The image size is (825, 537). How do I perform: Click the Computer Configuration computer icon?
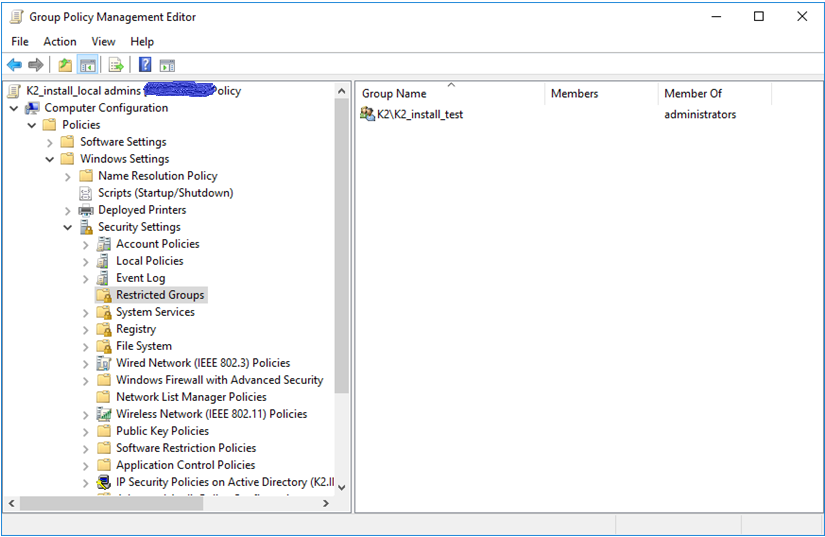tap(33, 108)
